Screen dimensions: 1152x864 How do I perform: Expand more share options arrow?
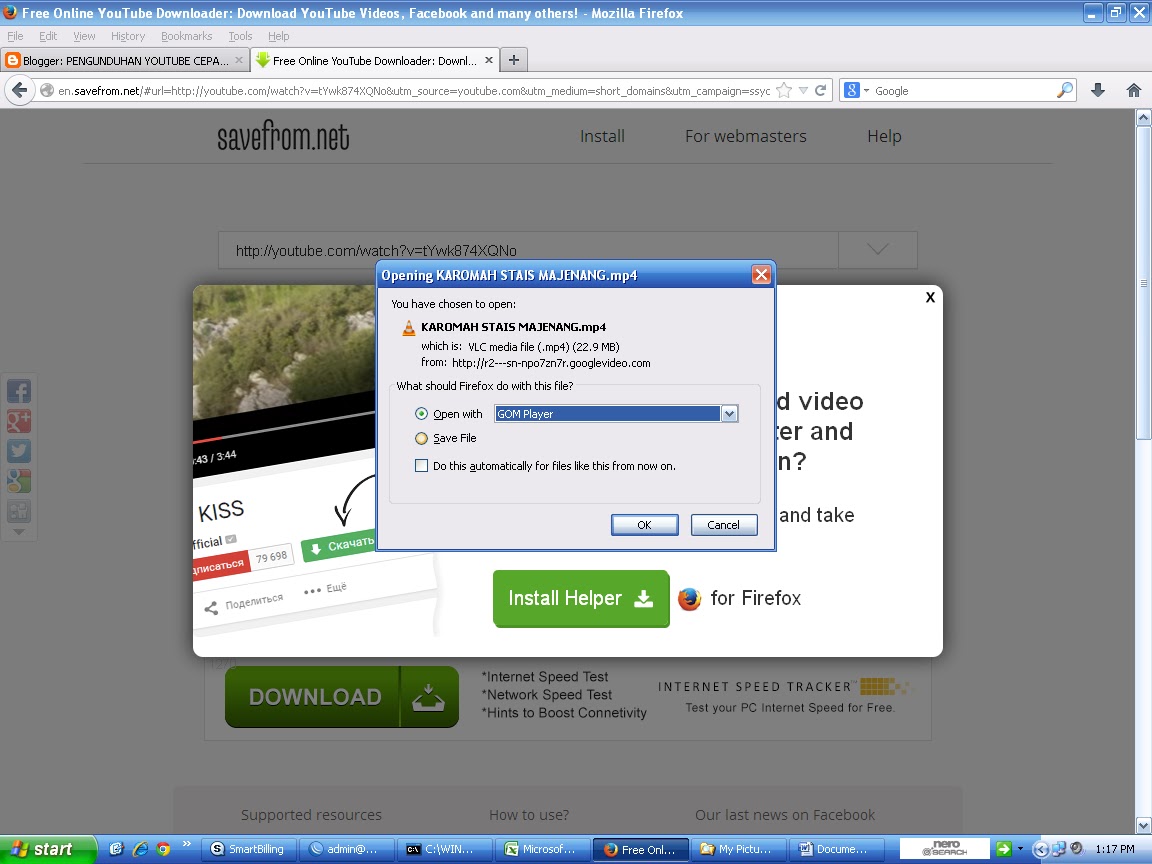tap(18, 532)
